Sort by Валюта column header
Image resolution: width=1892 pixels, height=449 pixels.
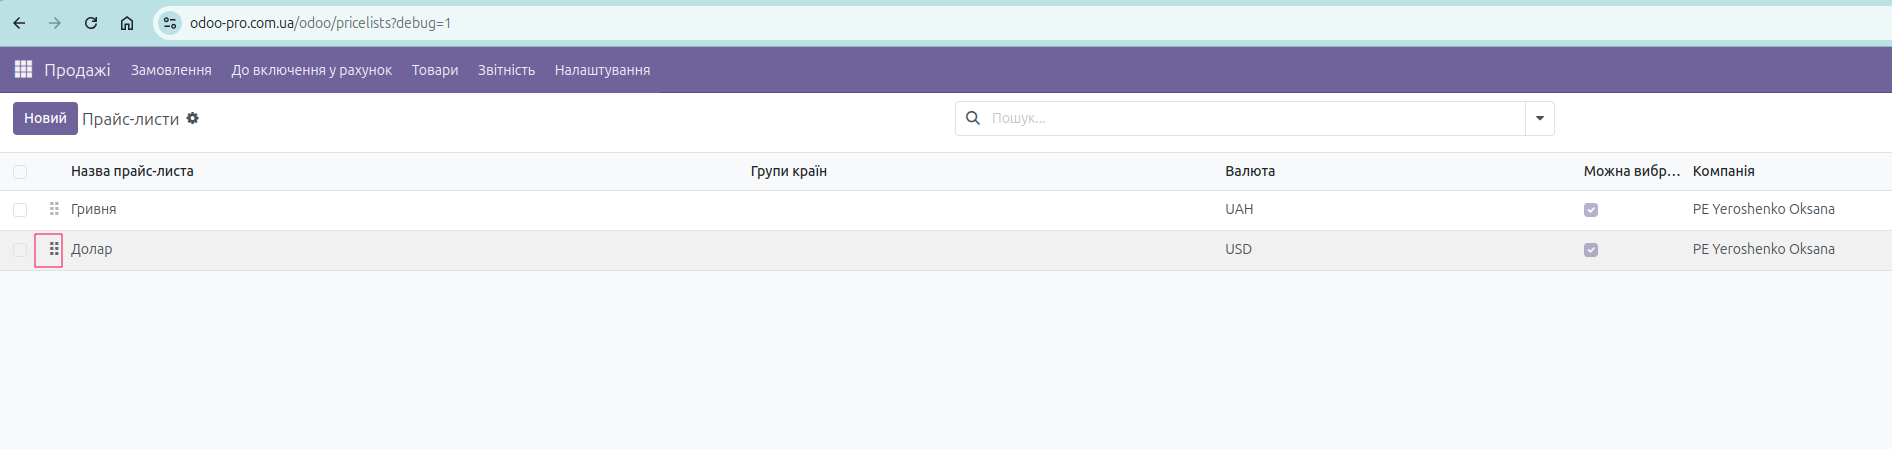pos(1250,171)
